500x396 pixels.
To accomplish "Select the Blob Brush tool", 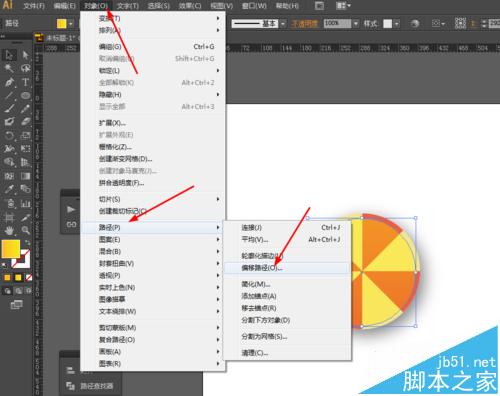I will [x=9, y=122].
